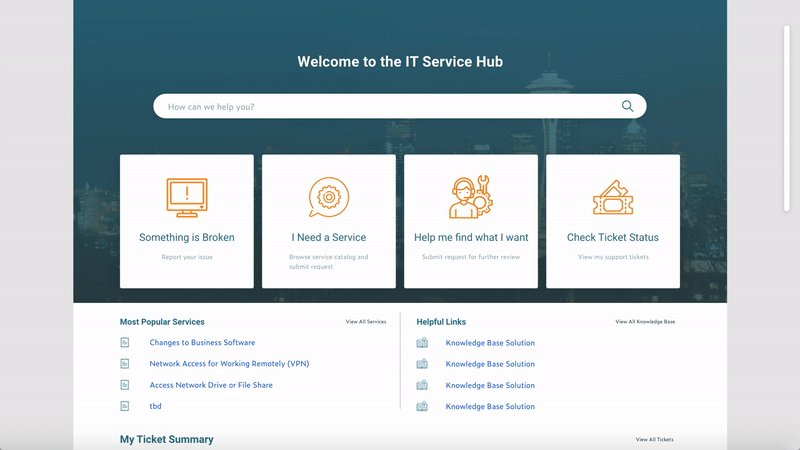800x450 pixels.
Task: Open the third Knowledge Base Solution link
Action: (490, 385)
